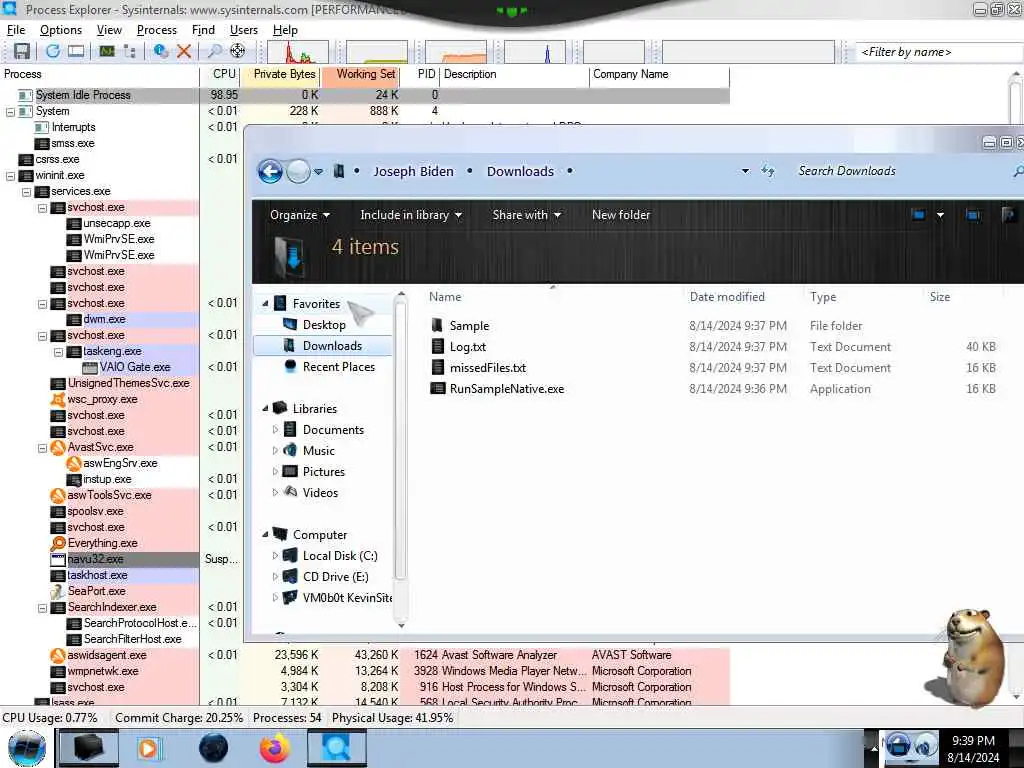Click the physical memory mini graph
The width and height of the screenshot is (1024, 768).
[x=456, y=52]
